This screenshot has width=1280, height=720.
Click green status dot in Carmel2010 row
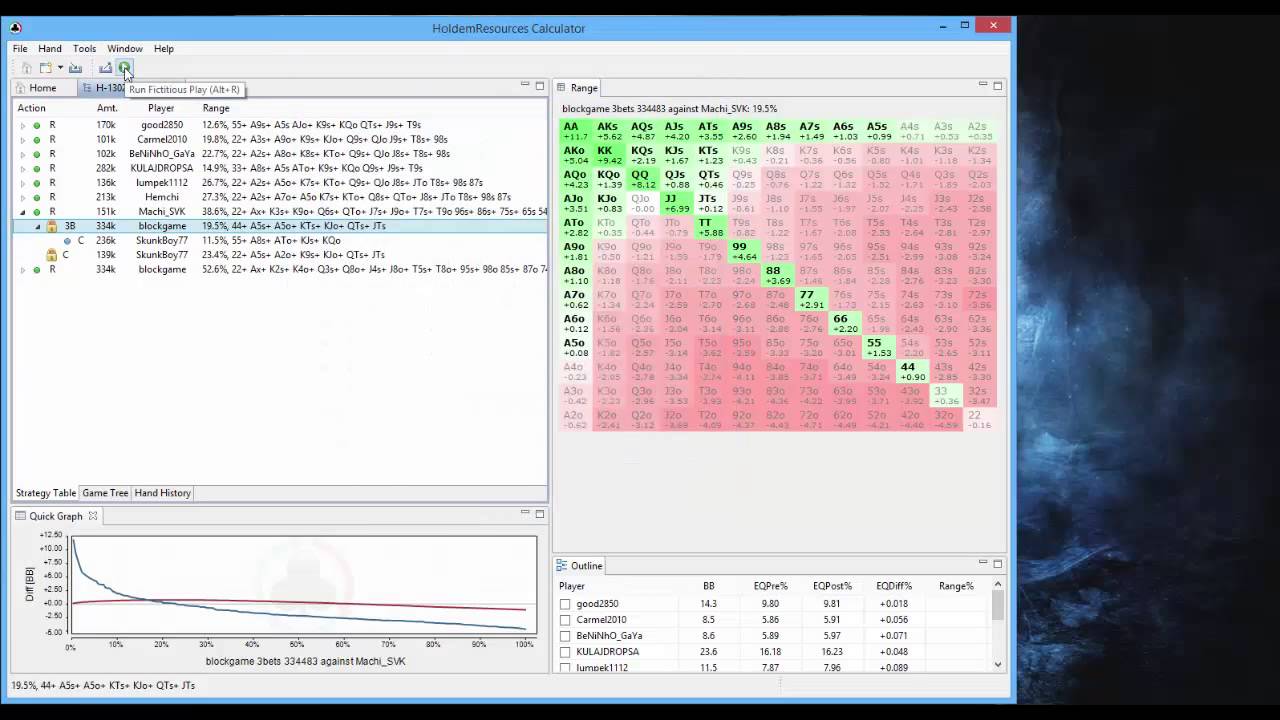pos(37,140)
